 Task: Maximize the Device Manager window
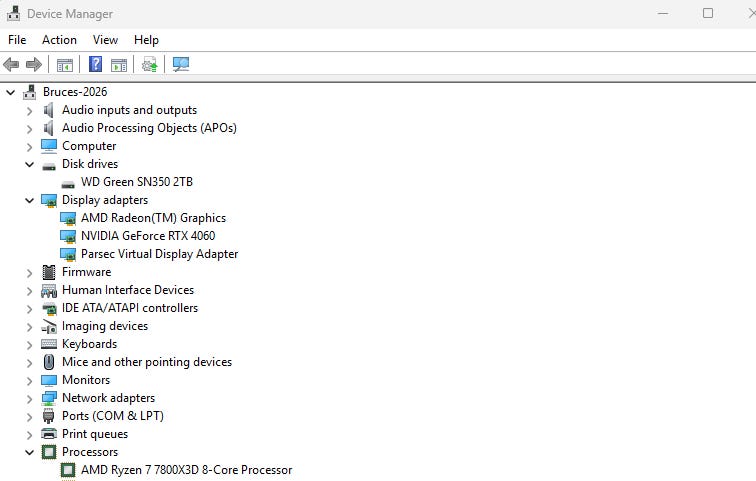tap(708, 13)
